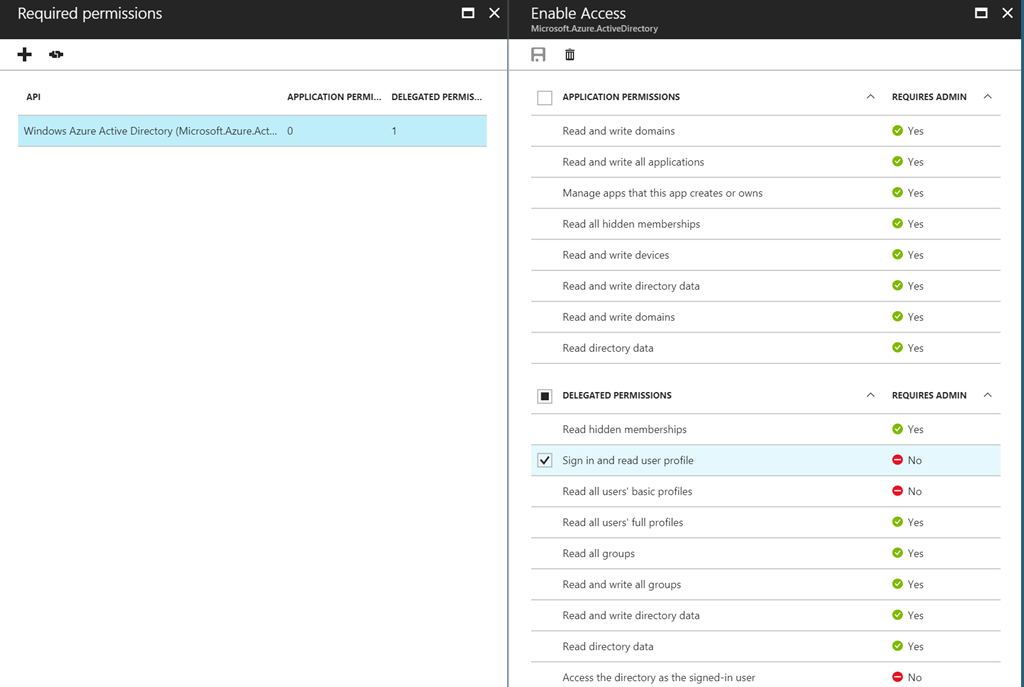The height and width of the screenshot is (687, 1024).
Task: Toggle the Application Permissions select-all checkbox
Action: (x=545, y=98)
